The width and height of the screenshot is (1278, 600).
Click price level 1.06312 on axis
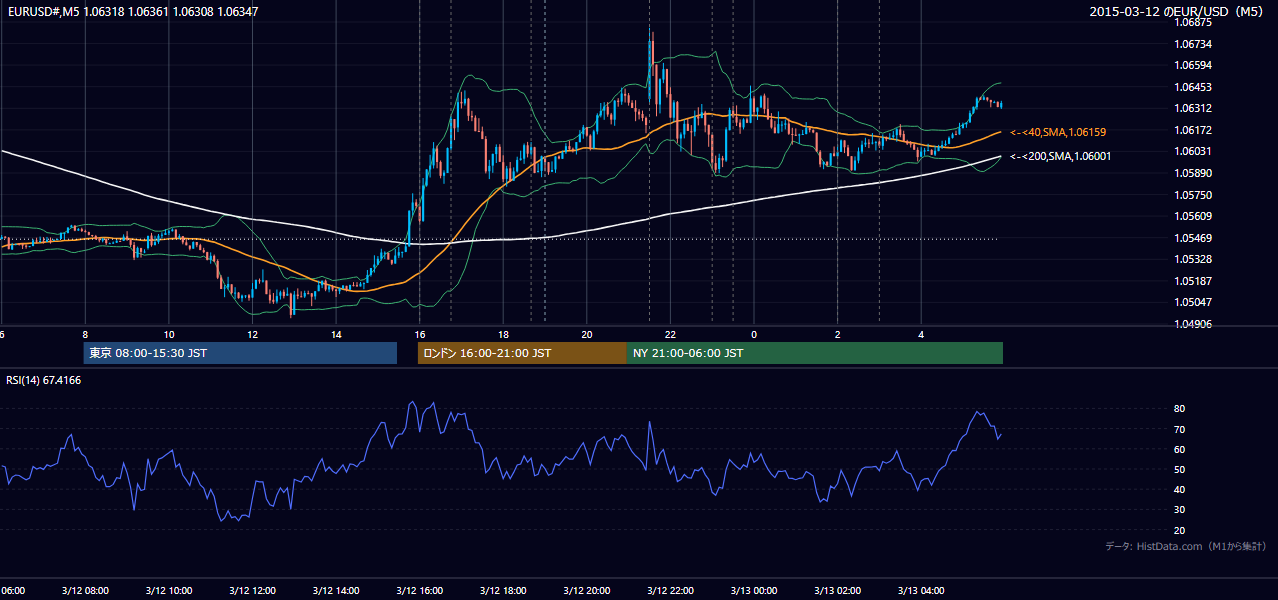click(x=1193, y=108)
